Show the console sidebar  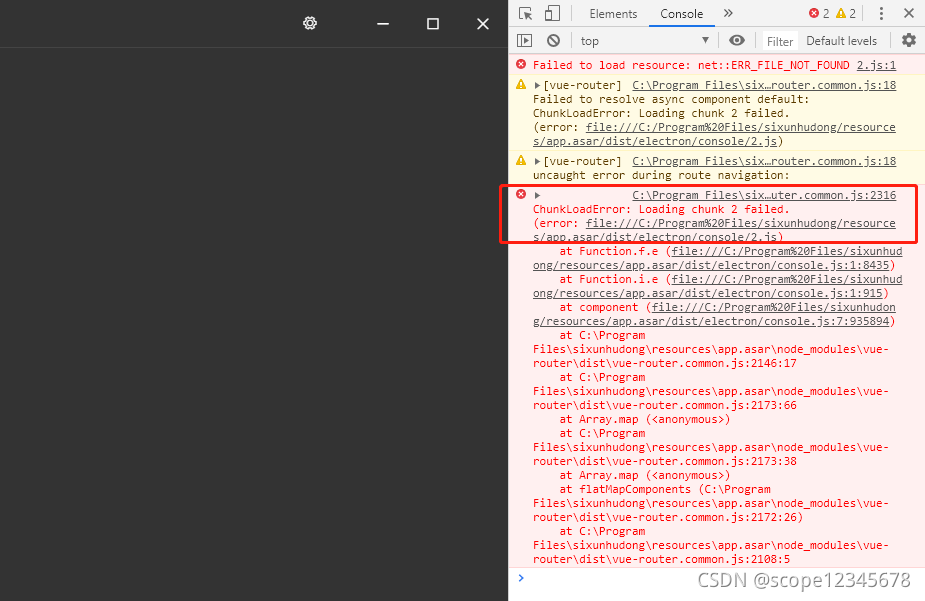point(524,40)
